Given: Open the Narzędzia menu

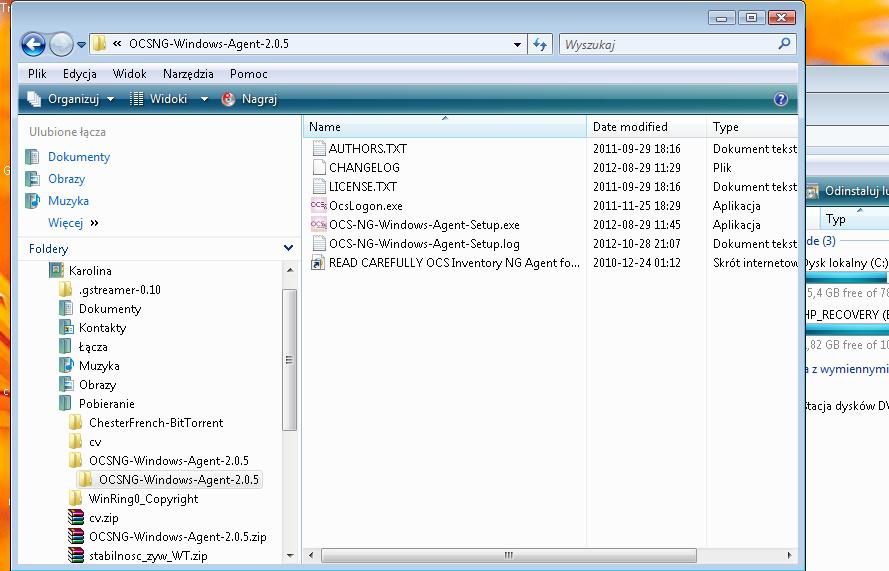Looking at the screenshot, I should click(188, 74).
